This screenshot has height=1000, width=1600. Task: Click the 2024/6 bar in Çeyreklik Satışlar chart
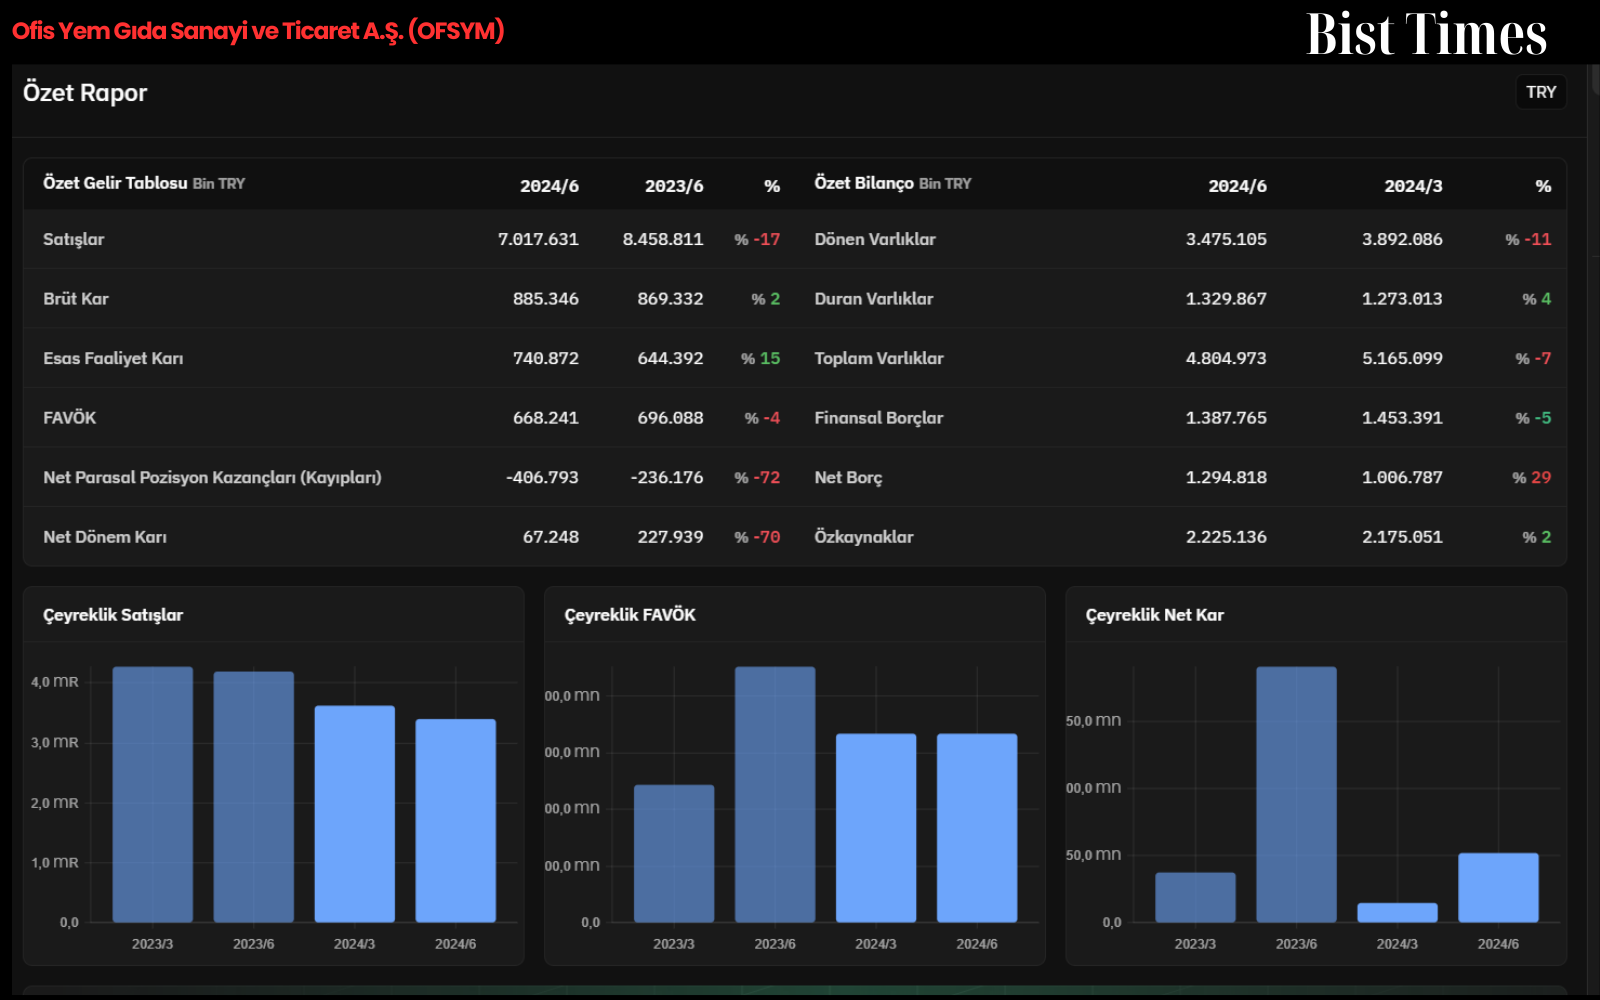click(x=455, y=820)
